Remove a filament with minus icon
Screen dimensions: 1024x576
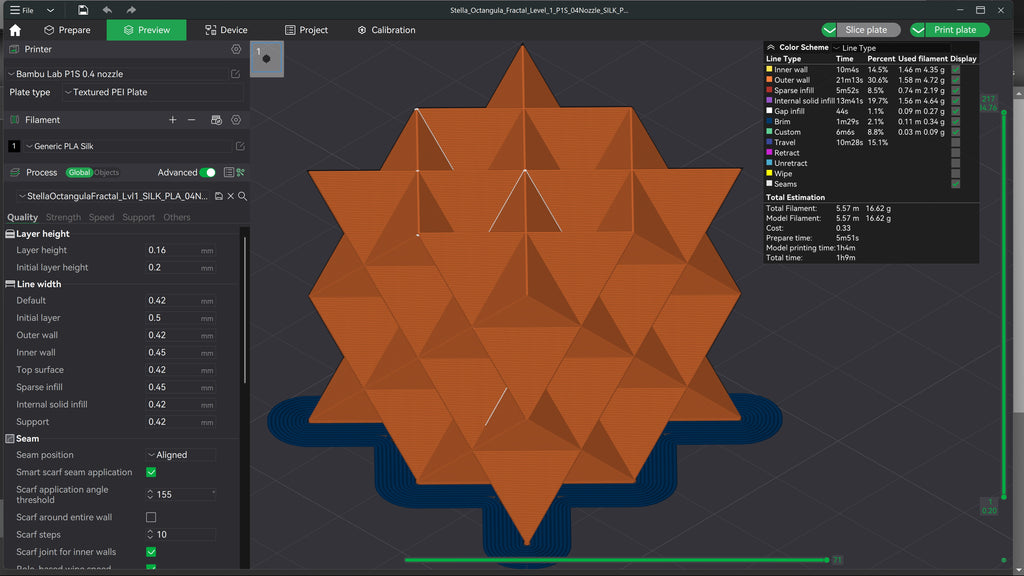pyautogui.click(x=191, y=120)
